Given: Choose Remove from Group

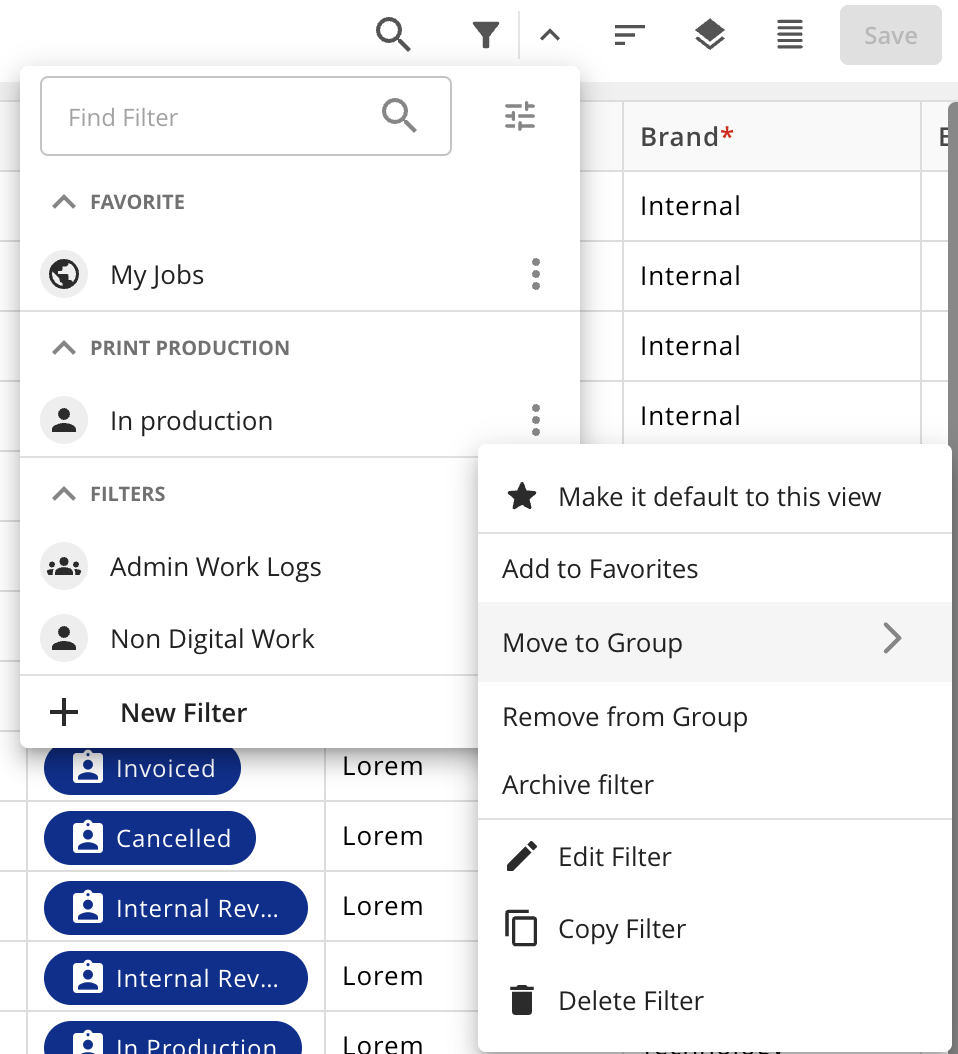Looking at the screenshot, I should click(715, 717).
